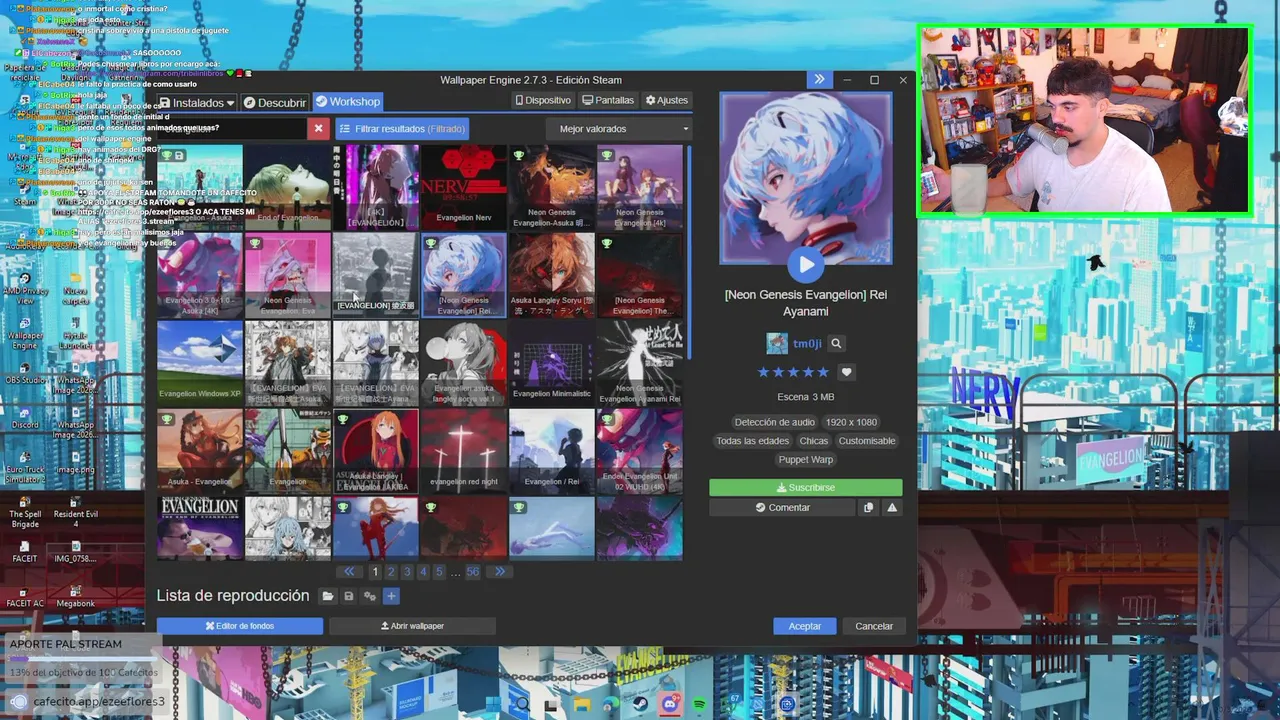Open Spotify from the taskbar

click(x=699, y=705)
